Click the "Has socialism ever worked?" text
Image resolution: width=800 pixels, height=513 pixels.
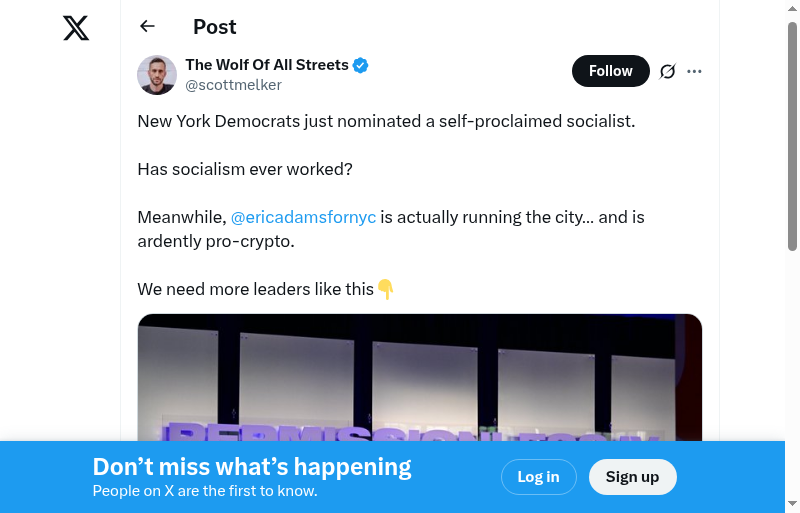(245, 169)
